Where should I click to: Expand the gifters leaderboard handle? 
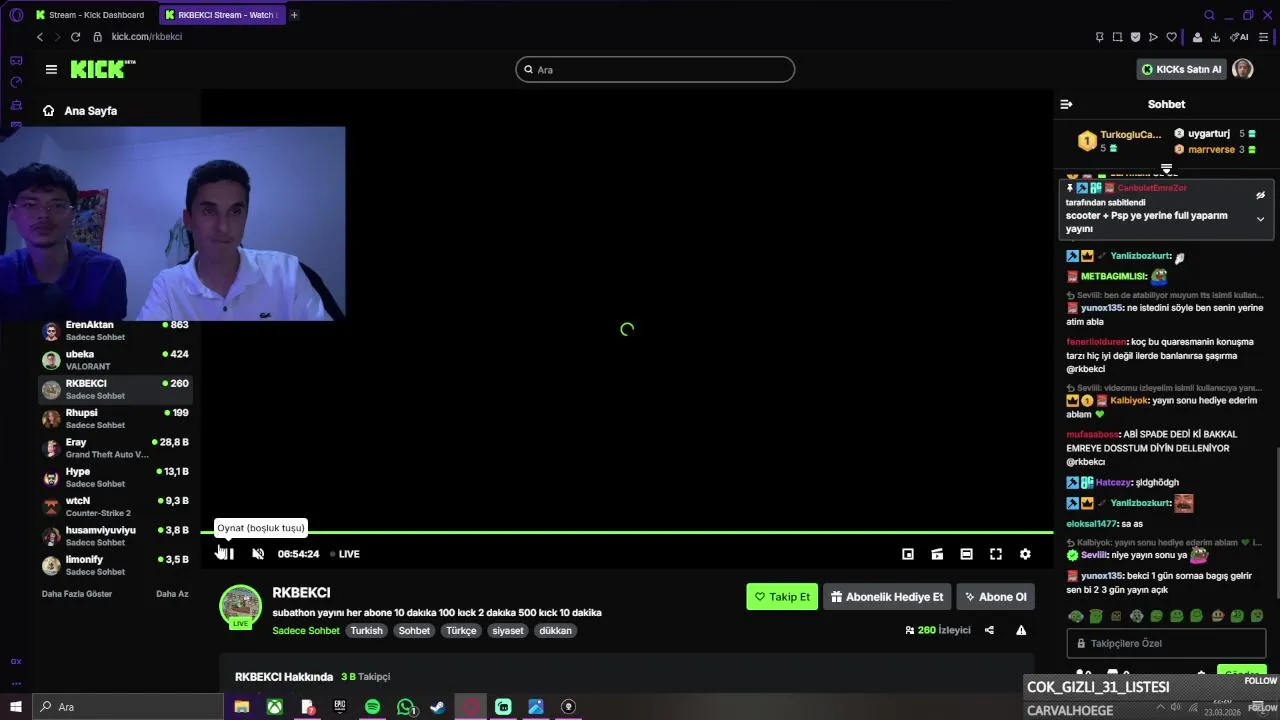coord(1166,168)
